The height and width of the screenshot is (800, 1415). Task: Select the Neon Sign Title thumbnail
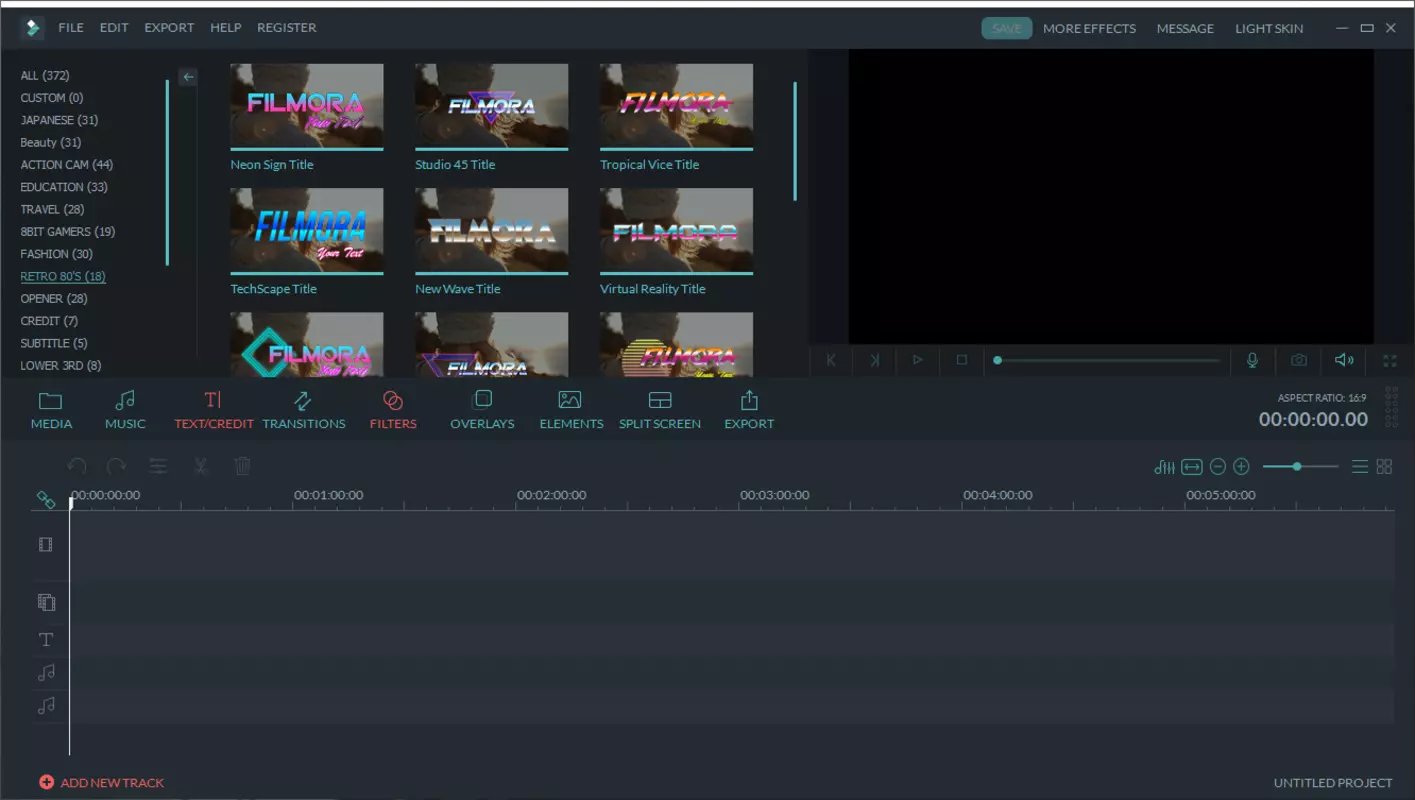tap(307, 107)
